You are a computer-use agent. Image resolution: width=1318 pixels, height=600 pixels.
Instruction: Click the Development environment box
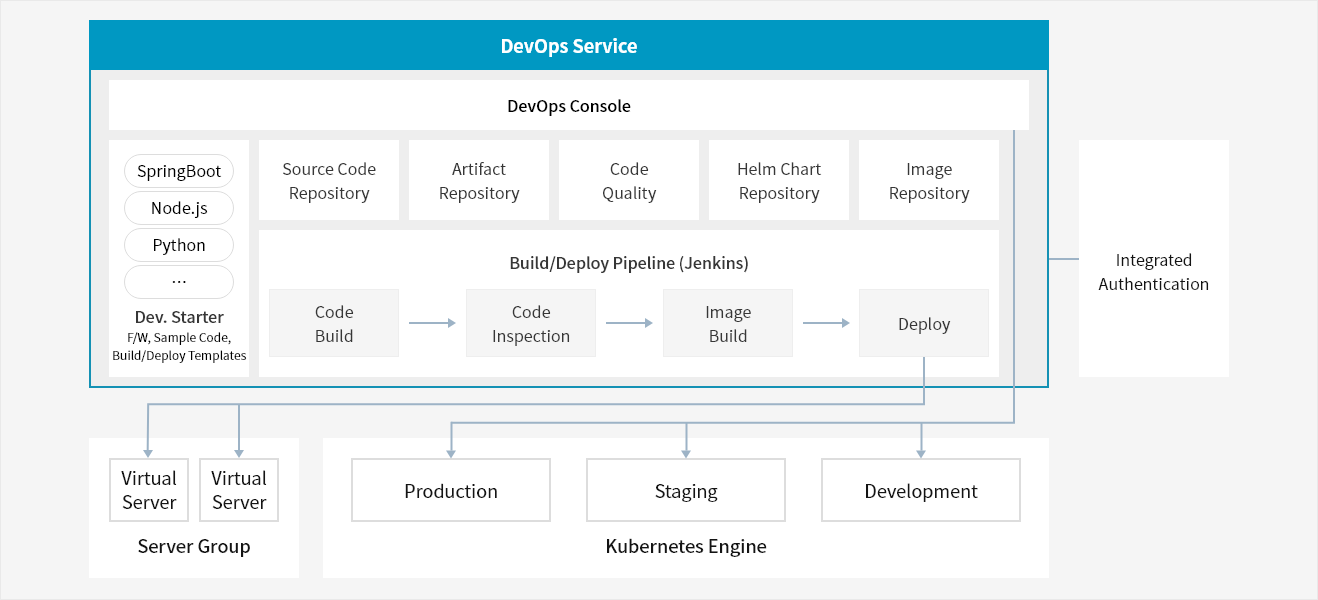click(x=921, y=491)
